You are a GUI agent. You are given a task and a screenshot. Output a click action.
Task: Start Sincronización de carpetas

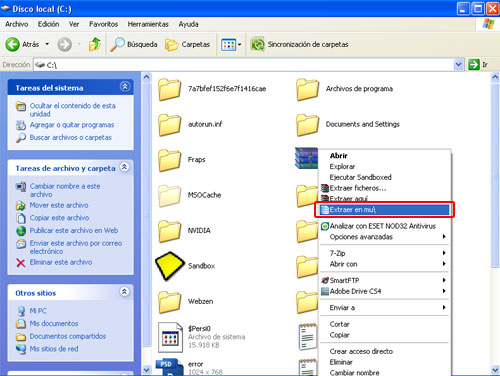tap(299, 44)
